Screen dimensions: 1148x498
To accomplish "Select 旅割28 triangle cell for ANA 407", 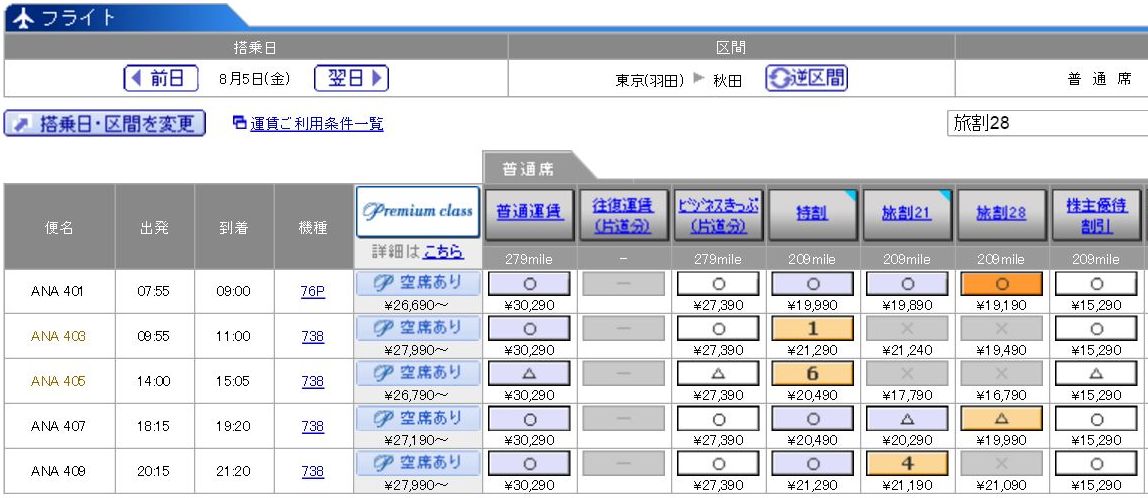I will coord(1002,419).
